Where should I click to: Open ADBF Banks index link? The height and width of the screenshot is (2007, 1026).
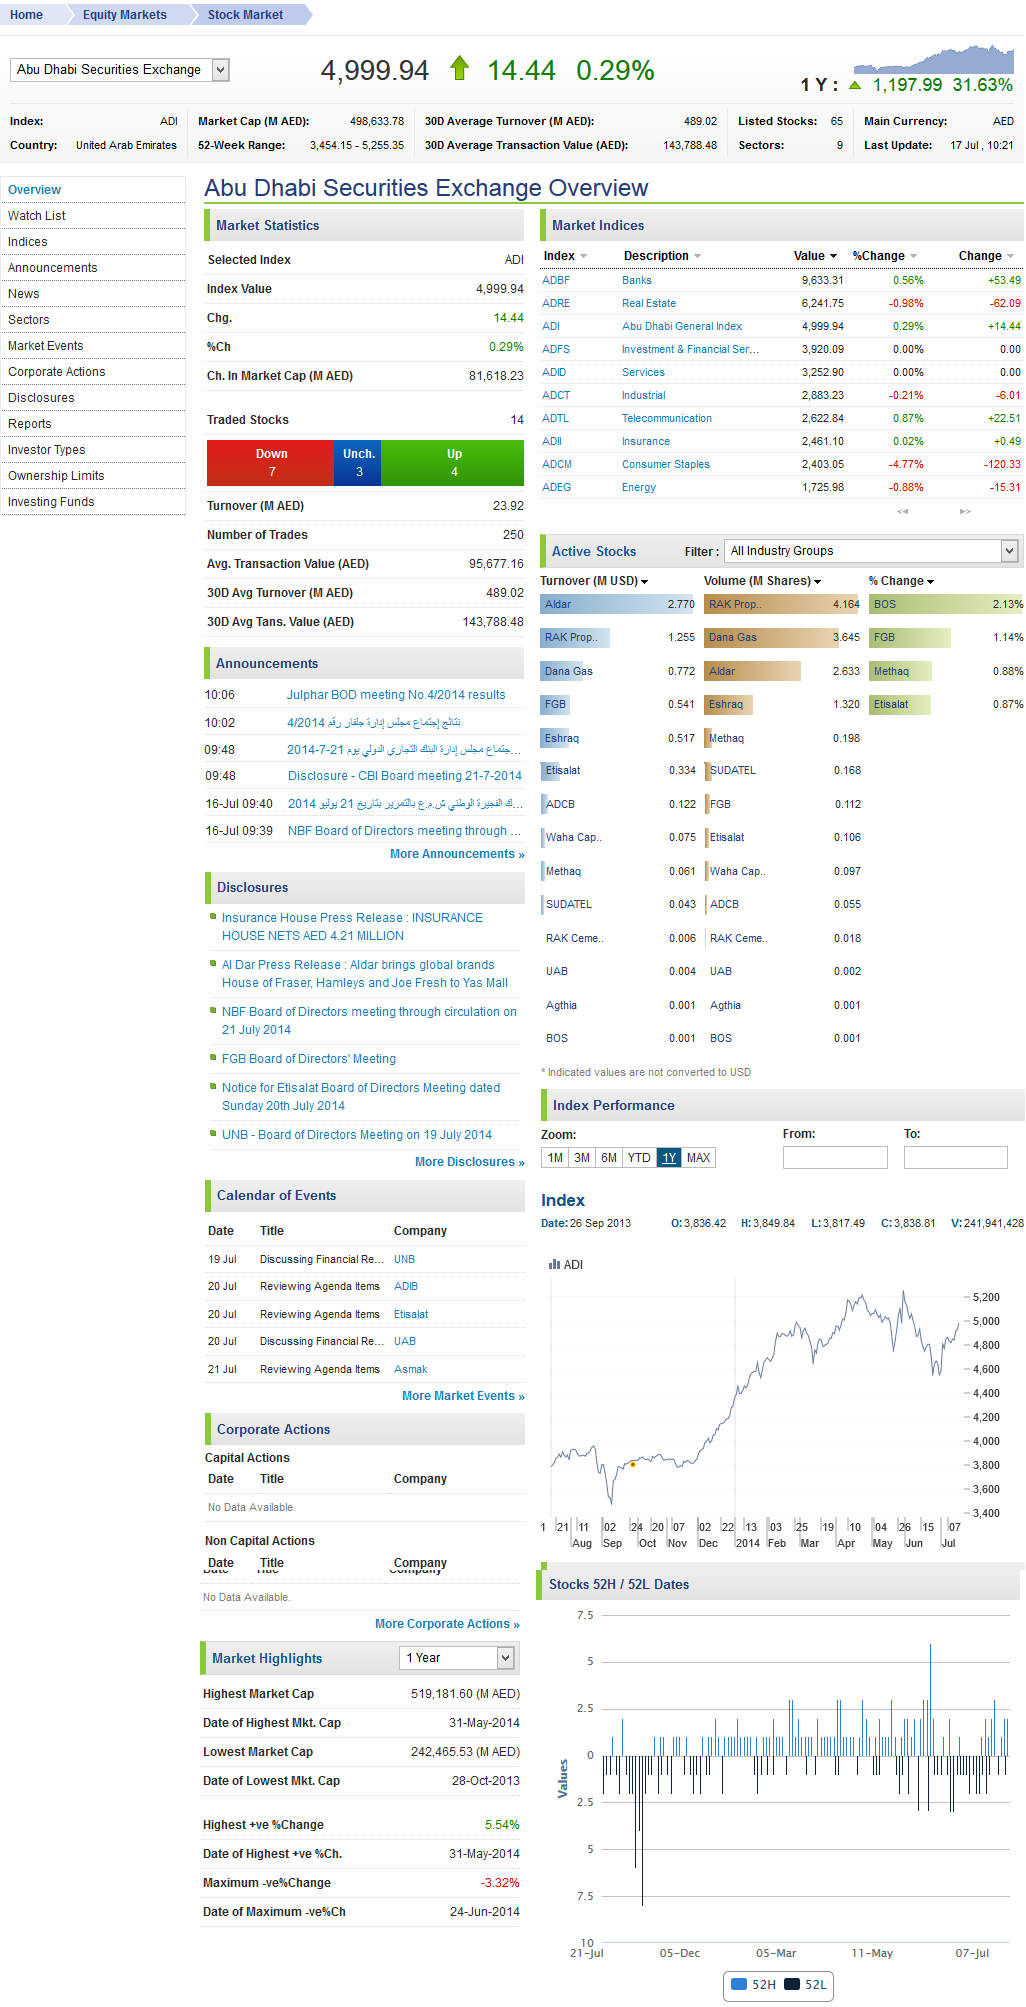pyautogui.click(x=556, y=281)
